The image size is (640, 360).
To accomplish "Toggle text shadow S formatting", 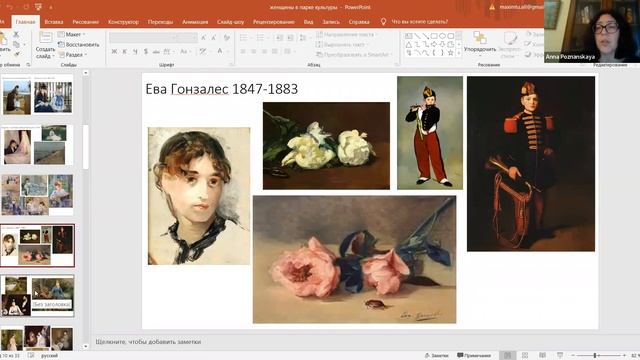I will tap(146, 51).
